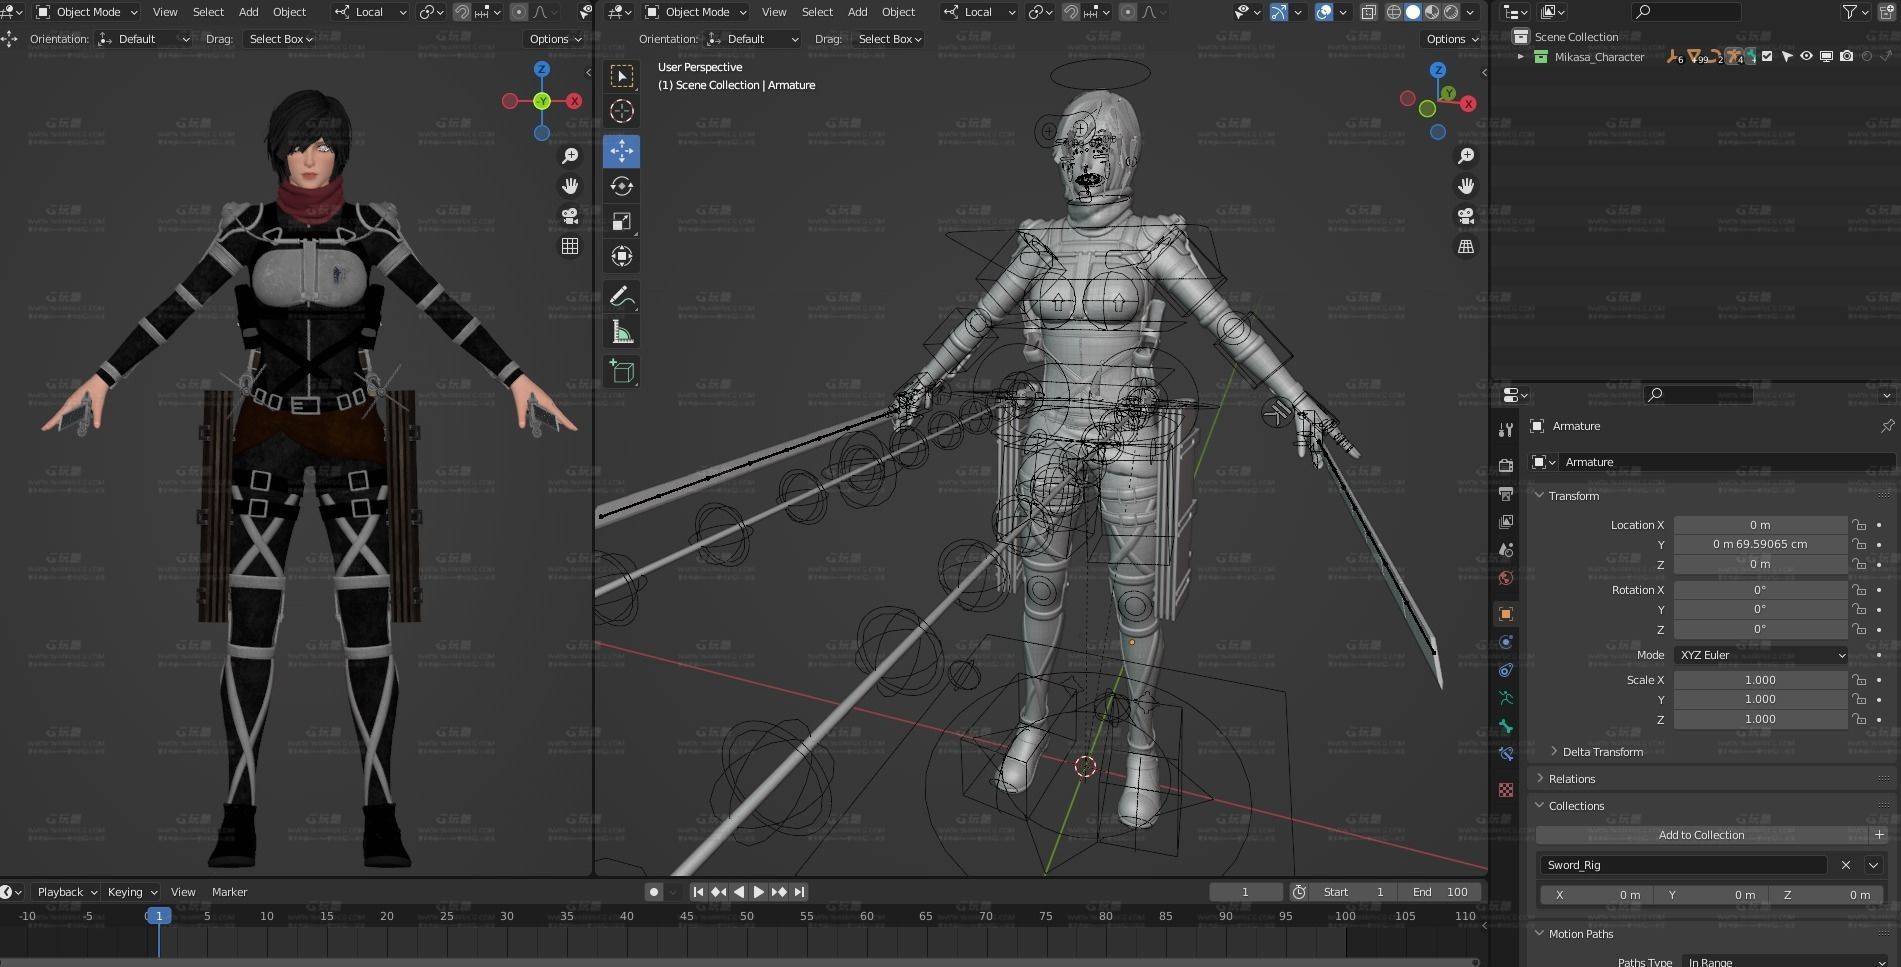Open the Bone properties tab
Screen dimensions: 1901x967
[1506, 726]
